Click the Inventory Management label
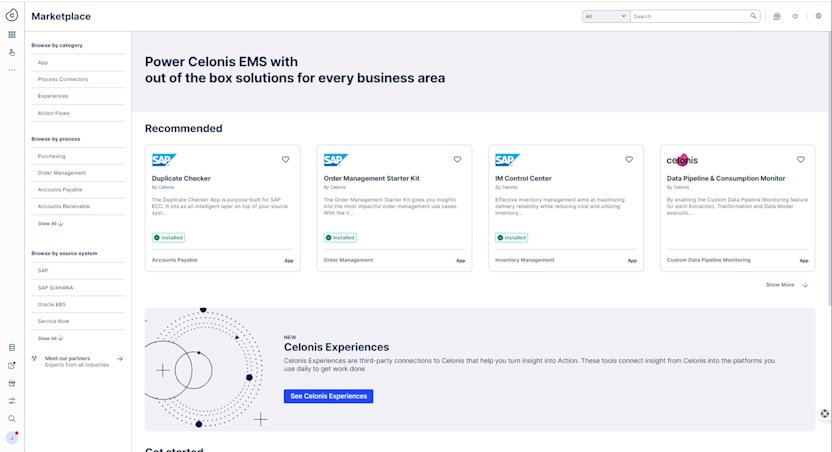Viewport: 832px width, 452px height. pyautogui.click(x=525, y=260)
